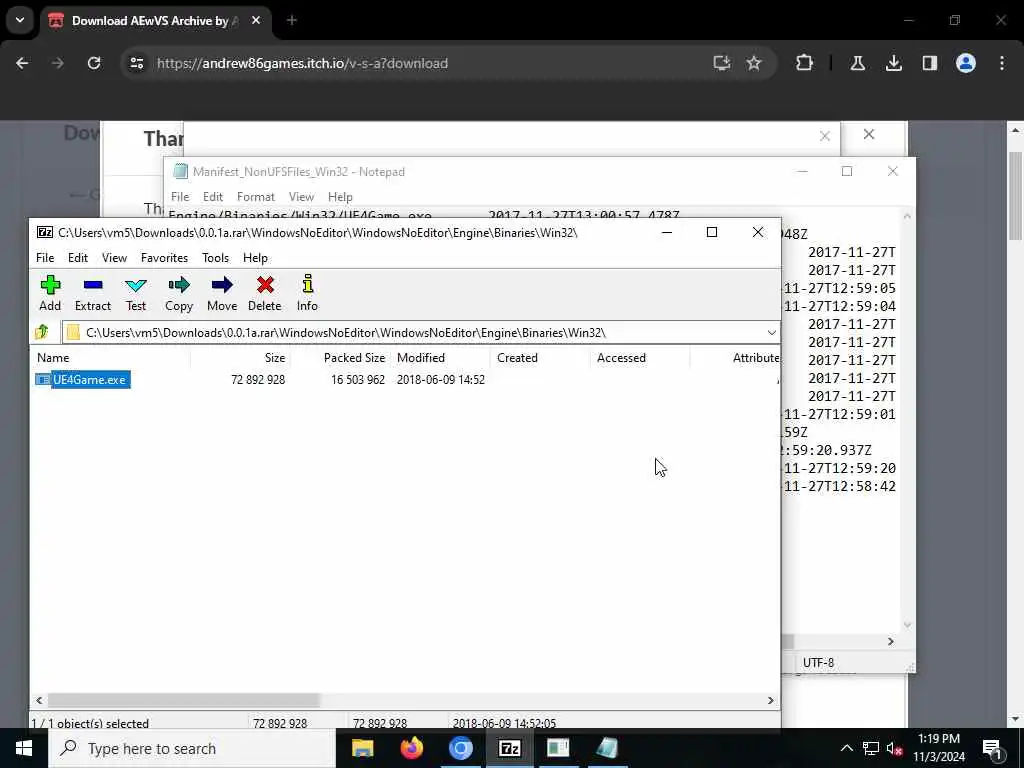The height and width of the screenshot is (768, 1024).
Task: Open the Edit menu in 7-Zip
Action: 78,258
